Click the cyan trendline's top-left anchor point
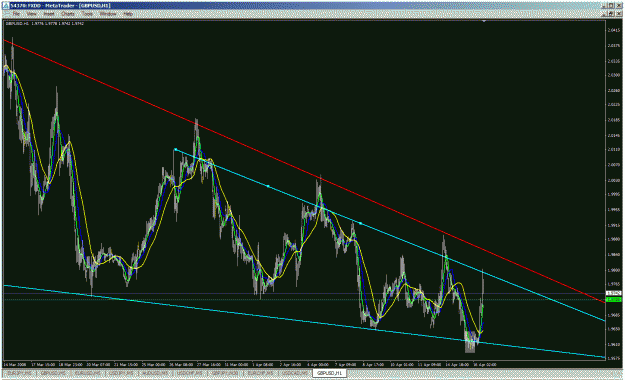The image size is (625, 380). click(175, 150)
